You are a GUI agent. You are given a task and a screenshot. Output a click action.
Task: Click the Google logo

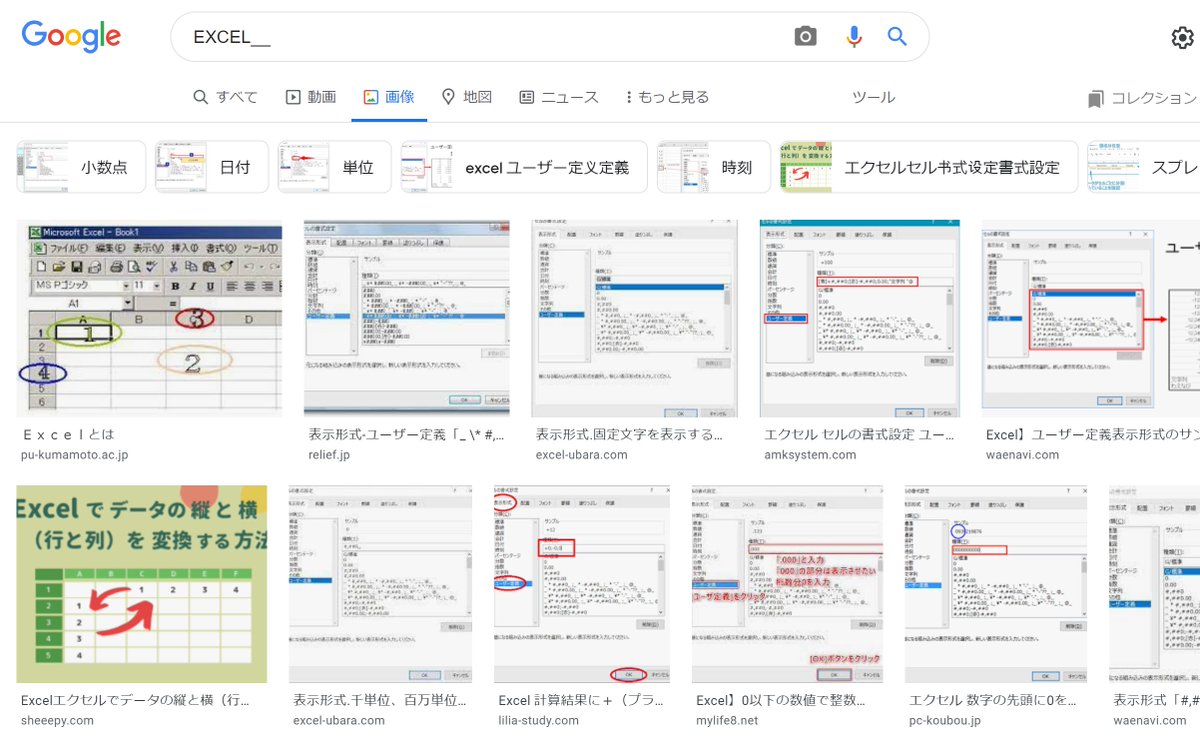71,37
